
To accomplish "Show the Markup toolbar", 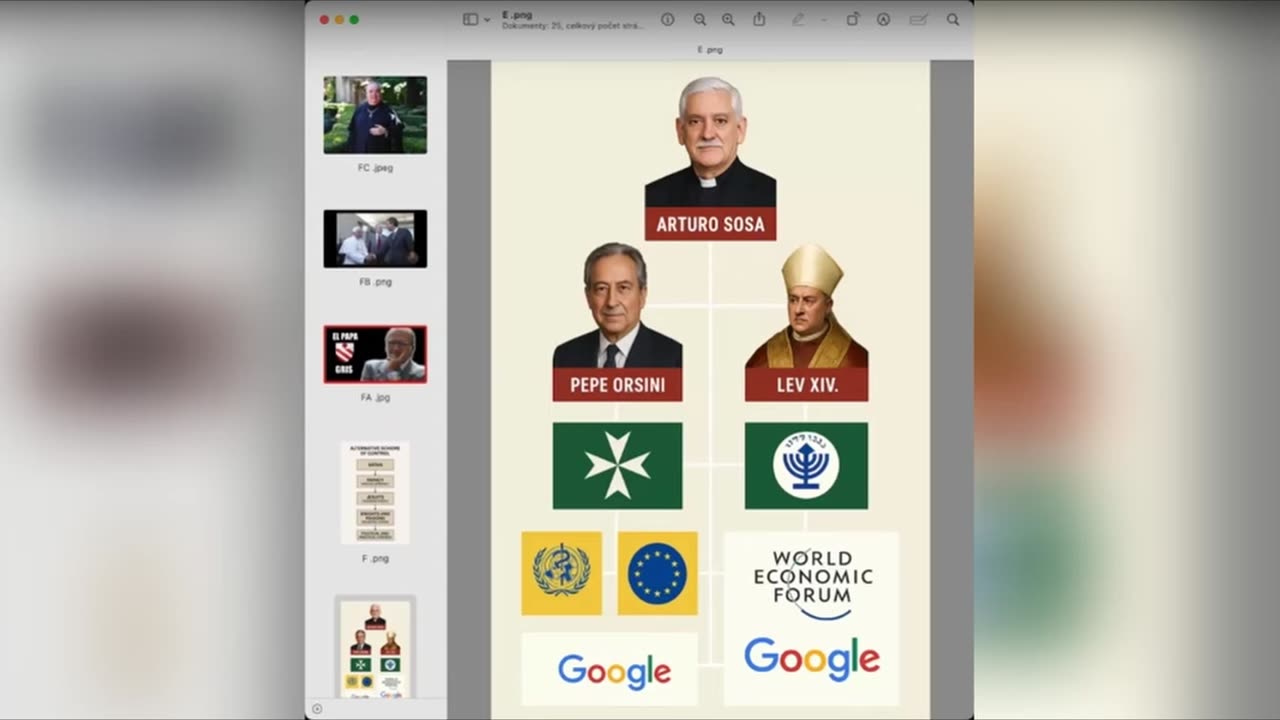I will pyautogui.click(x=883, y=19).
